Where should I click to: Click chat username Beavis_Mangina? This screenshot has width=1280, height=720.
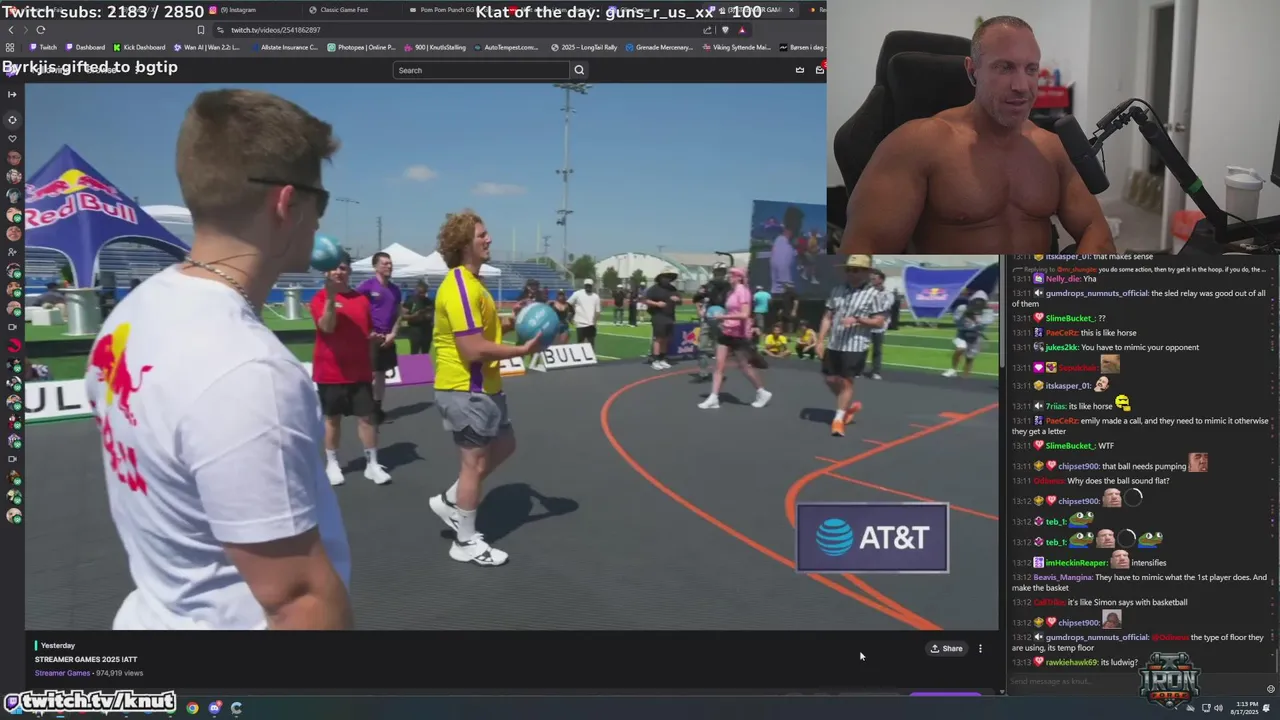tap(1062, 577)
